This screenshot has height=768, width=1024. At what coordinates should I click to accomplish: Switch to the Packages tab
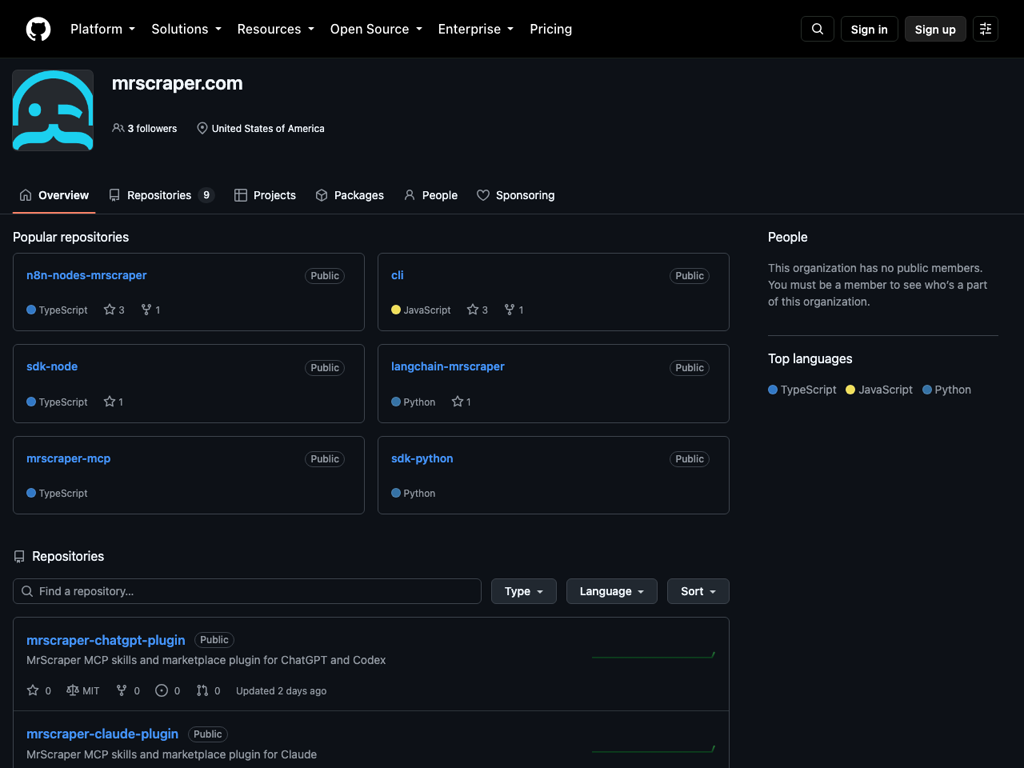point(350,195)
